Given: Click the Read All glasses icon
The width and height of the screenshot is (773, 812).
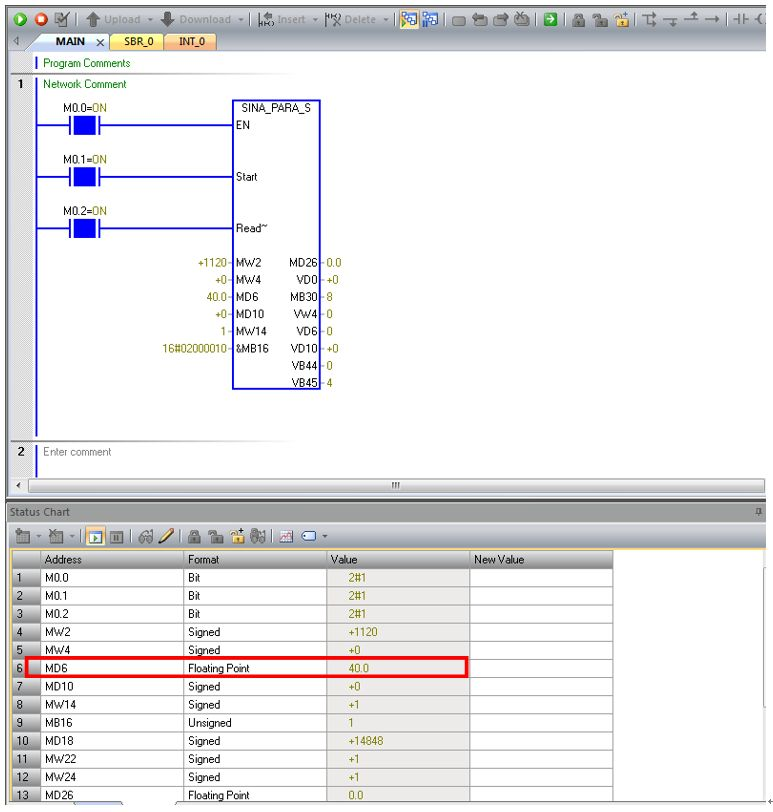Looking at the screenshot, I should 145,536.
